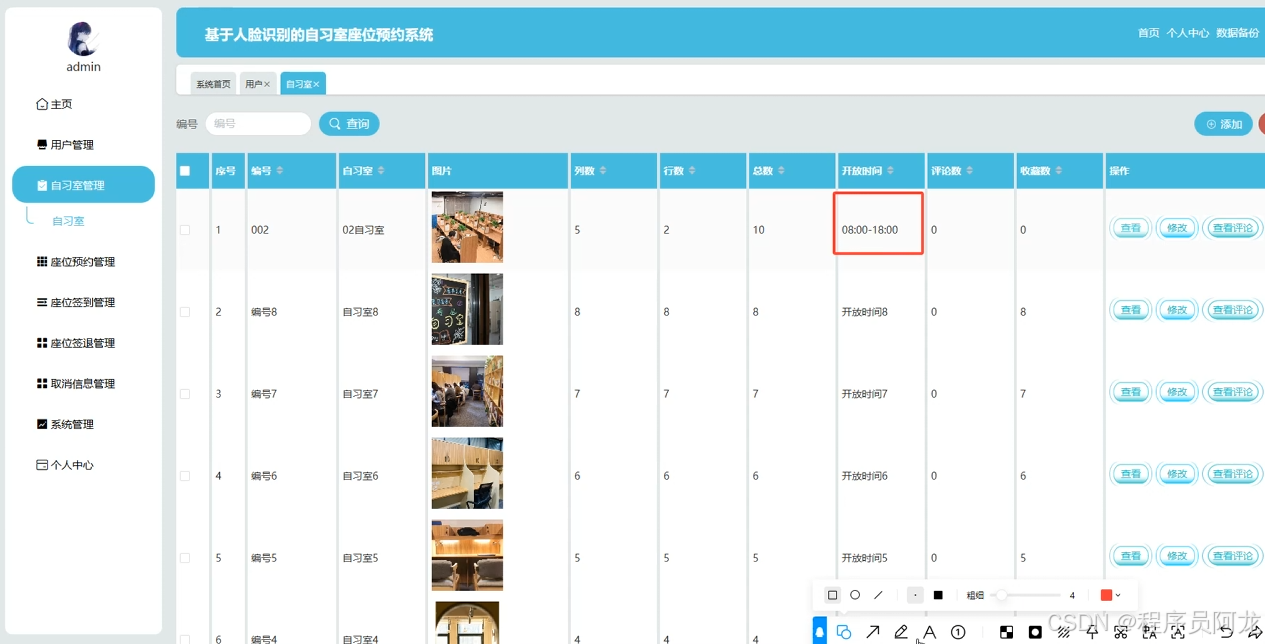Undo the last annotation

click(1227, 632)
